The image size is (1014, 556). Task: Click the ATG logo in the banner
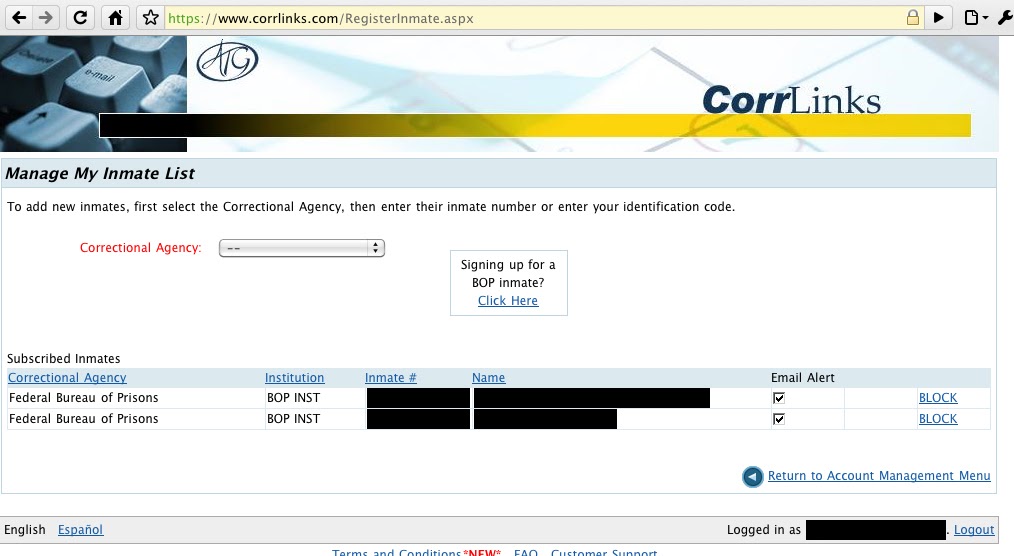click(227, 61)
